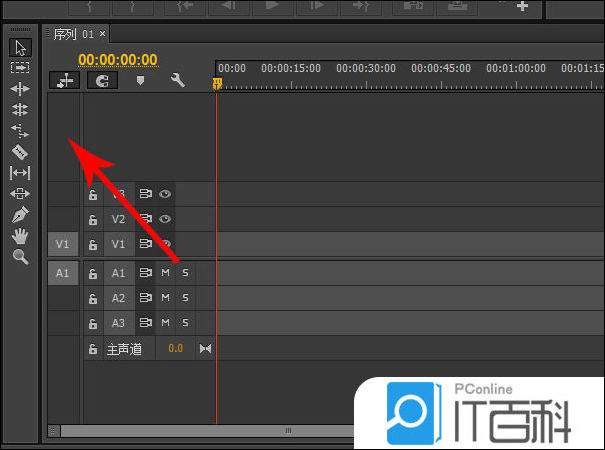
Task: Close the 序列 01 tab
Action: (x=103, y=34)
